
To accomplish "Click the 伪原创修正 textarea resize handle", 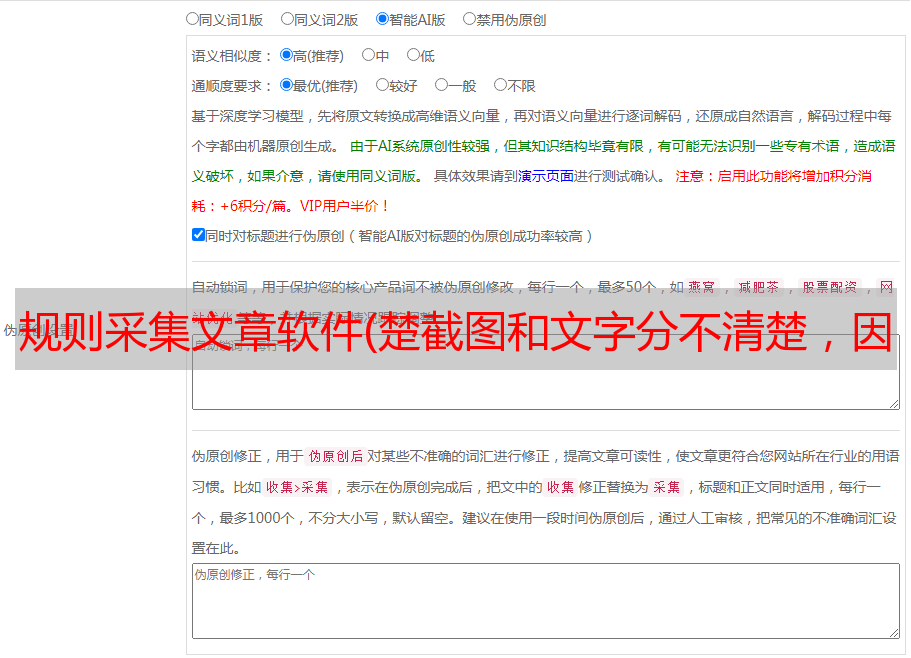I will click(894, 633).
